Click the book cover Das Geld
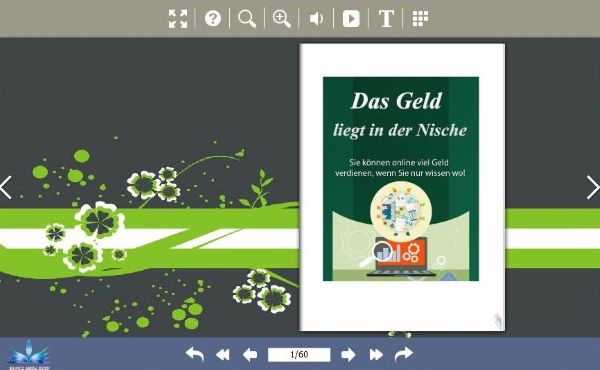The image size is (600, 370). pyautogui.click(x=401, y=179)
